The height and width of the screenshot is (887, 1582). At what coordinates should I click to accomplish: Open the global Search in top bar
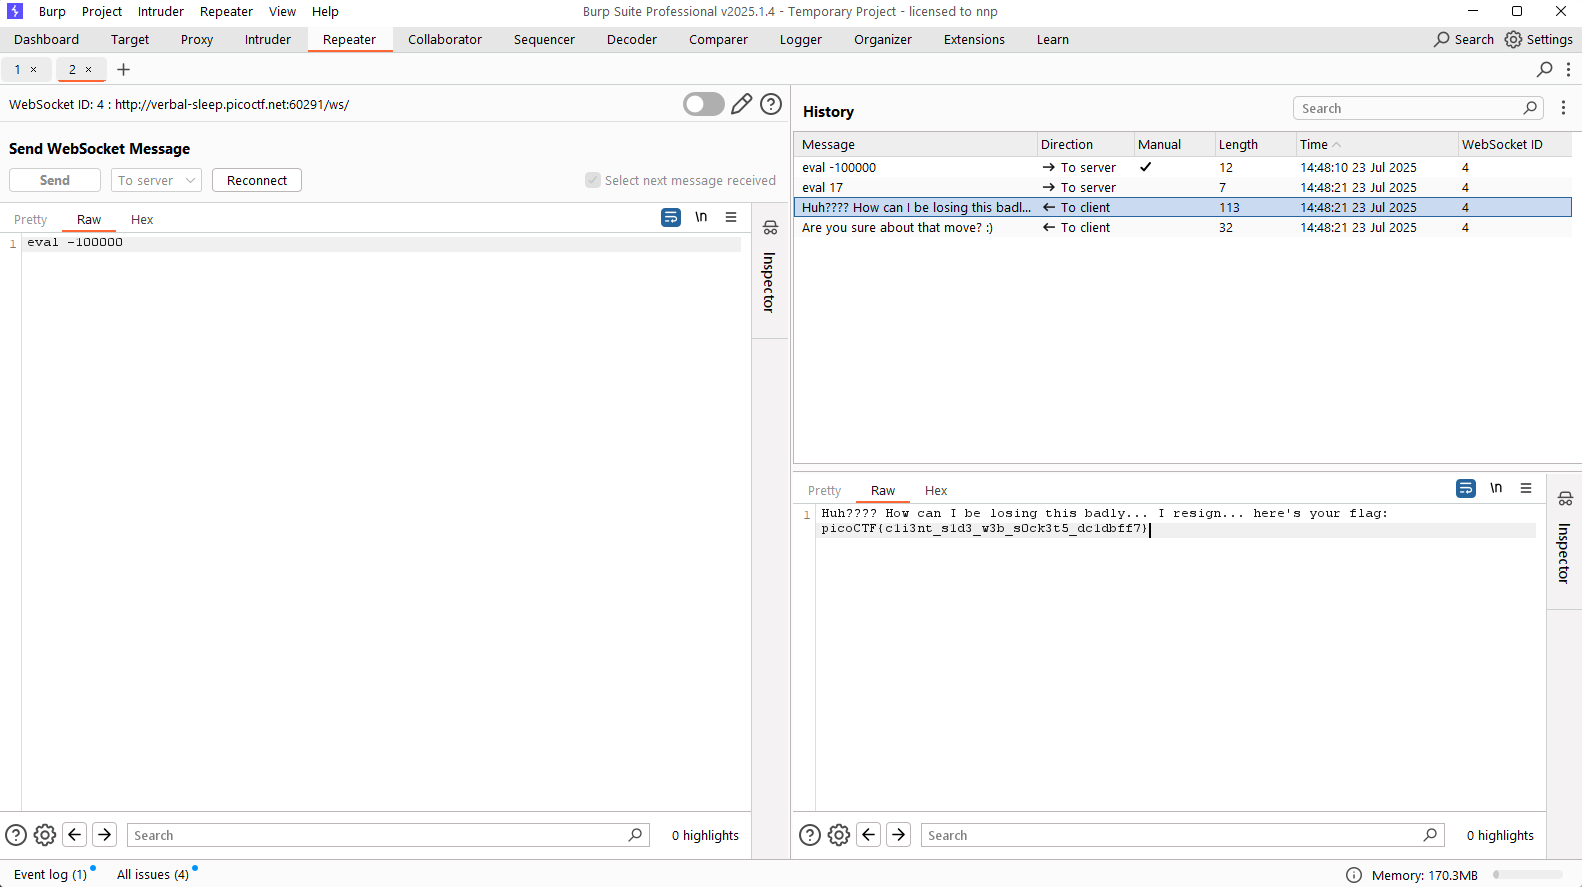[1464, 39]
